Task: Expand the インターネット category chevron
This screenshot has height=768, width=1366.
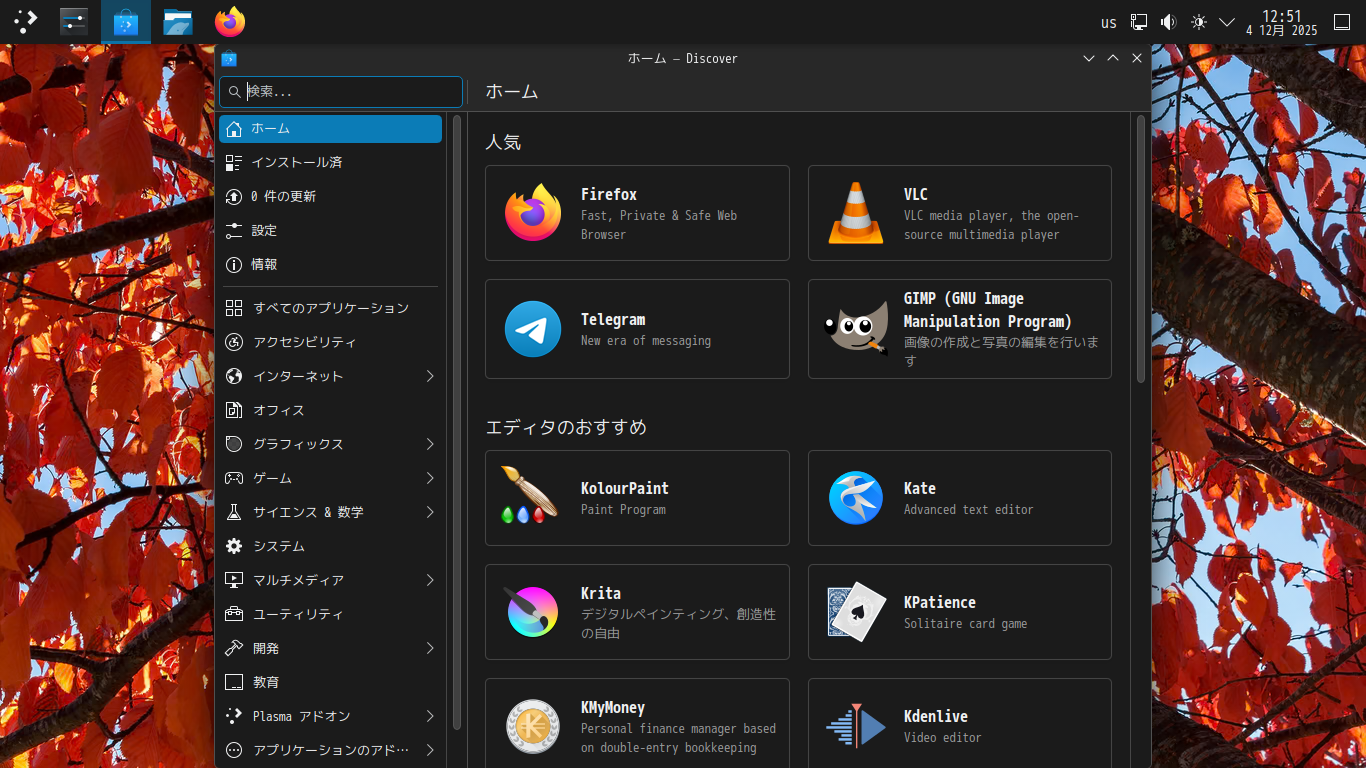Action: pos(430,376)
